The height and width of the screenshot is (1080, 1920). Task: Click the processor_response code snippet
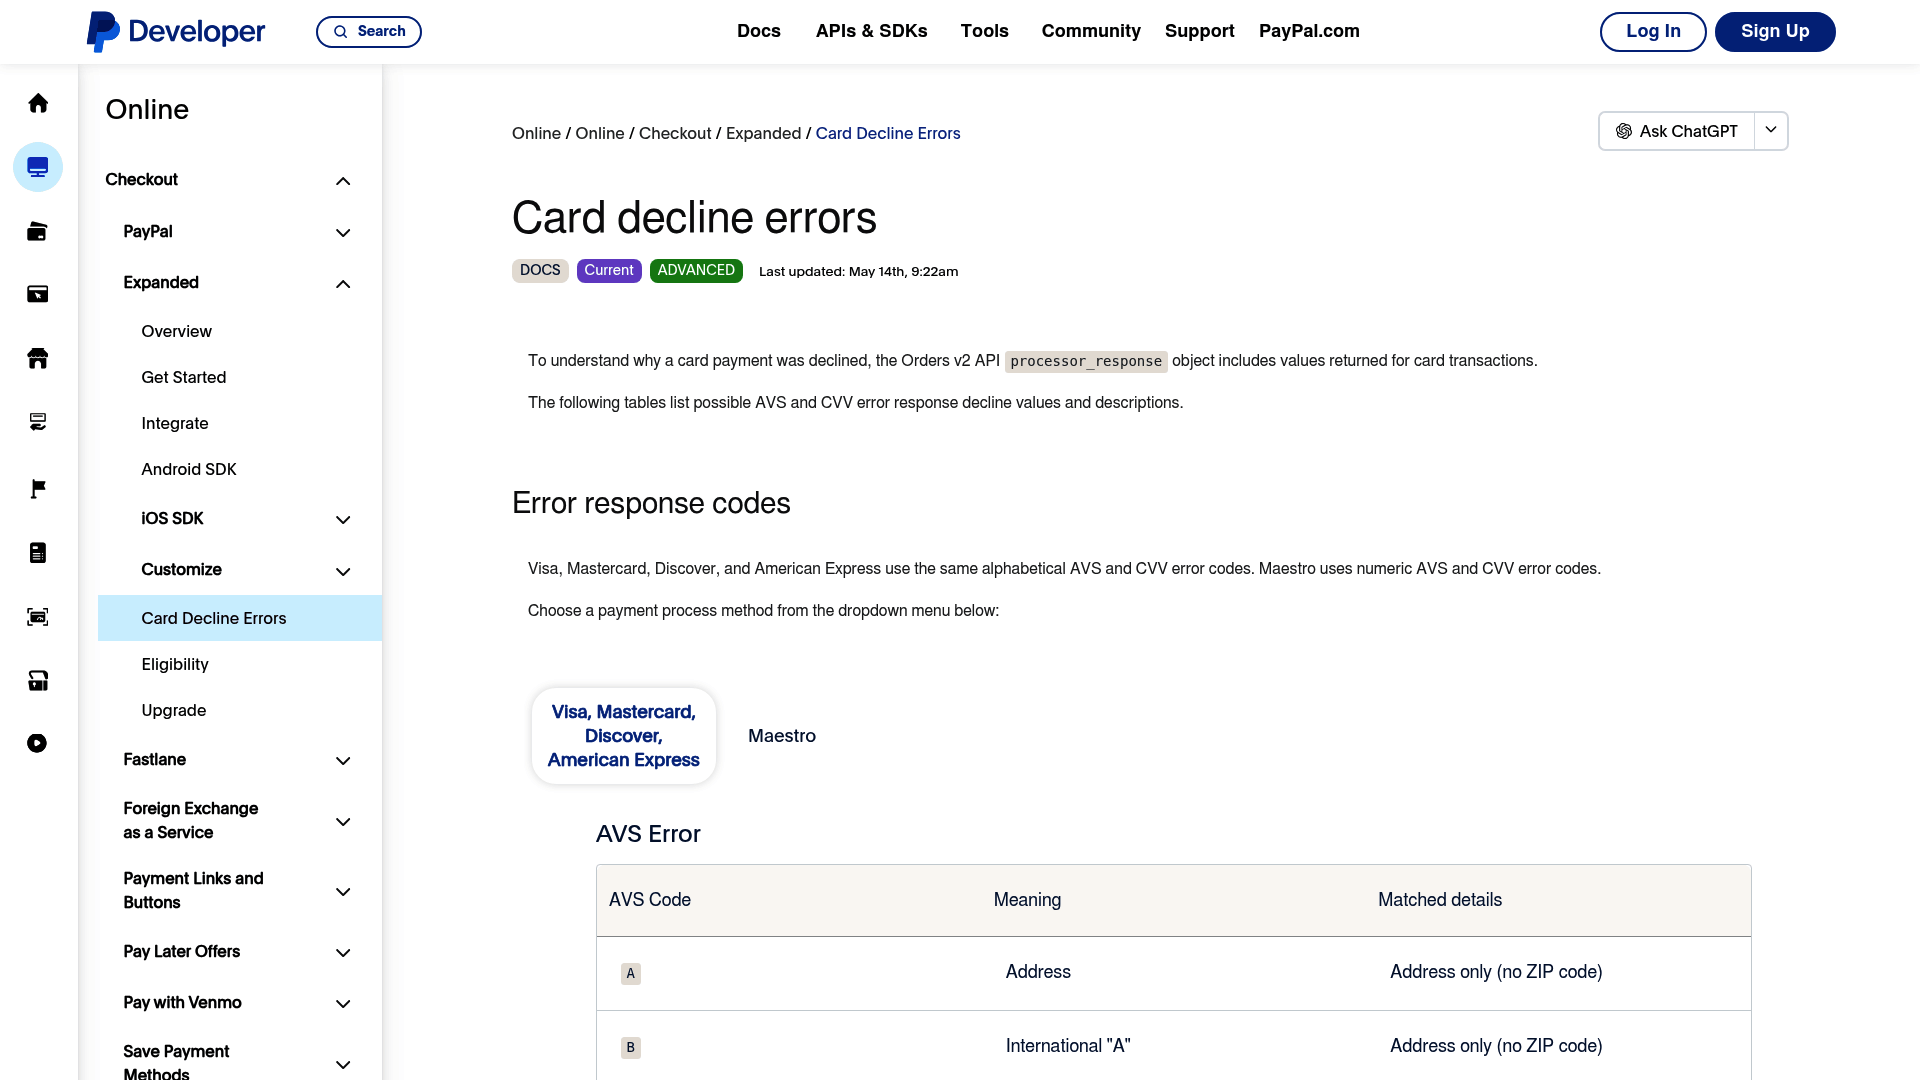pyautogui.click(x=1086, y=361)
